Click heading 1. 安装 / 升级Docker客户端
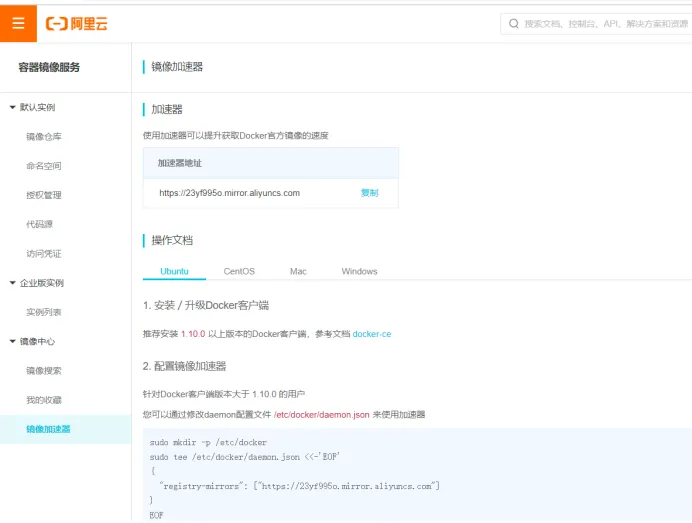The height and width of the screenshot is (523, 692). 206,305
